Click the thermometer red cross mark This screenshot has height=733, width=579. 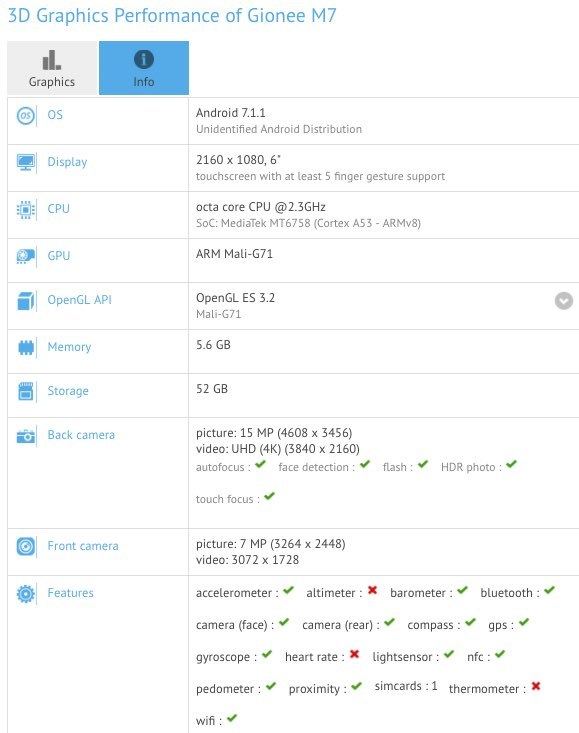click(x=536, y=686)
